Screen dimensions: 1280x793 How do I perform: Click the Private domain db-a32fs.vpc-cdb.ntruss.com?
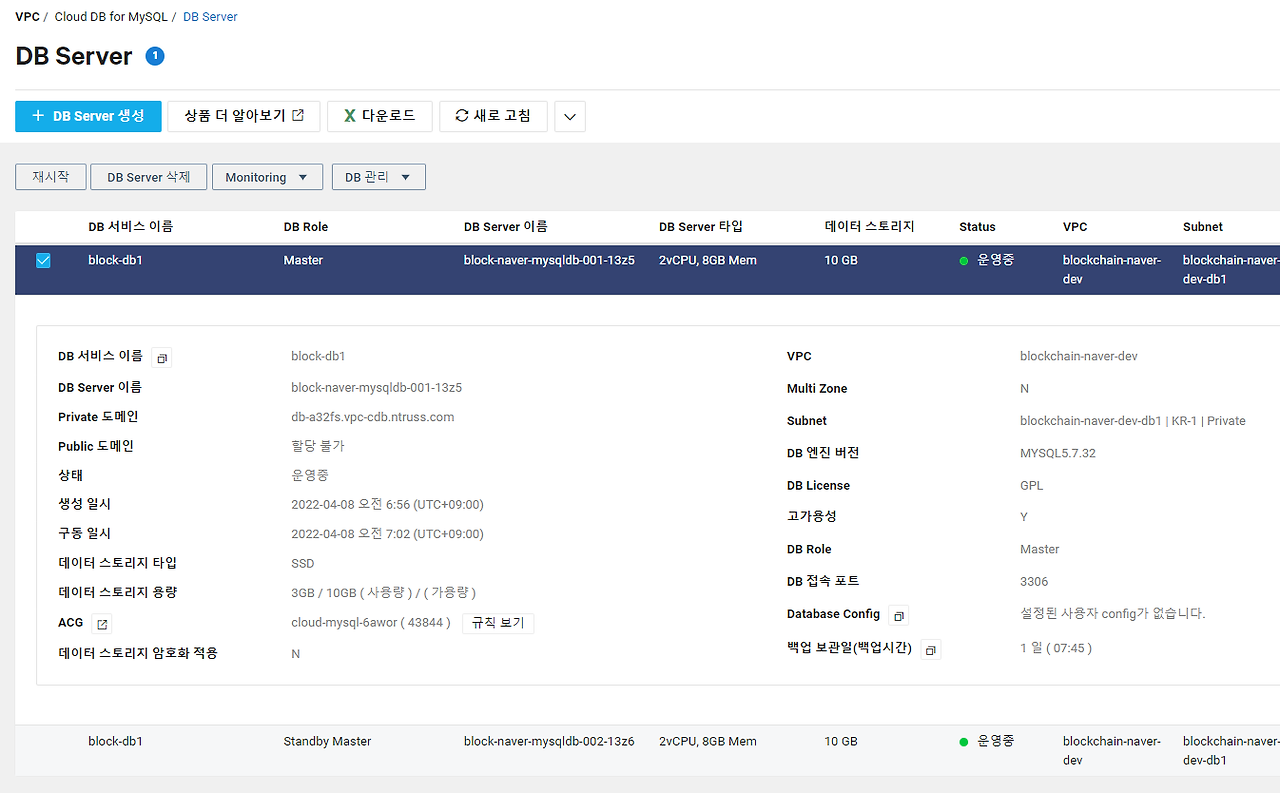coord(373,417)
